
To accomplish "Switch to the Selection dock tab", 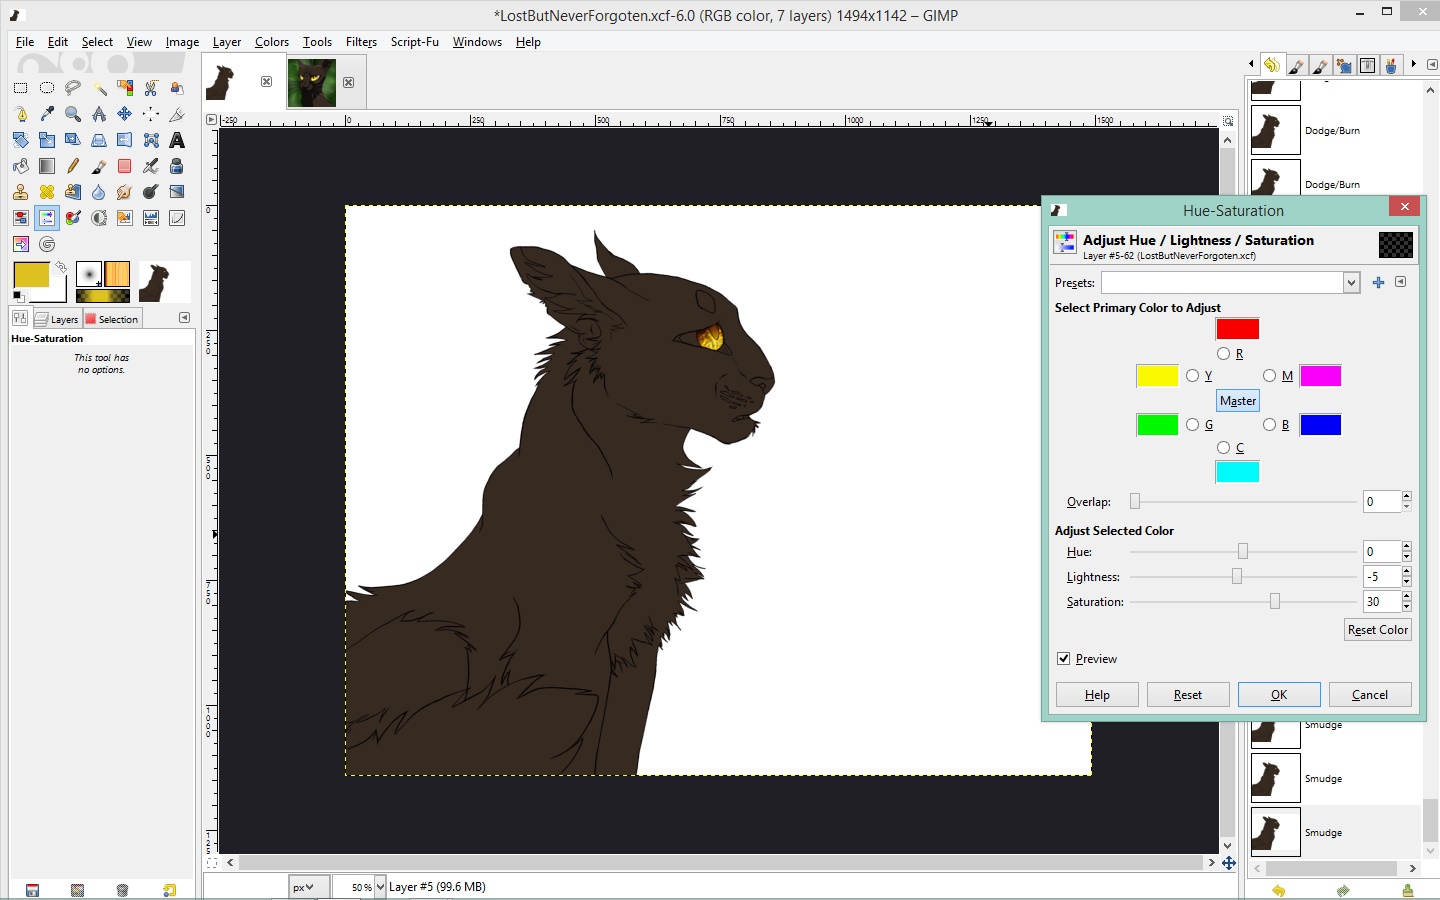I will coord(112,319).
